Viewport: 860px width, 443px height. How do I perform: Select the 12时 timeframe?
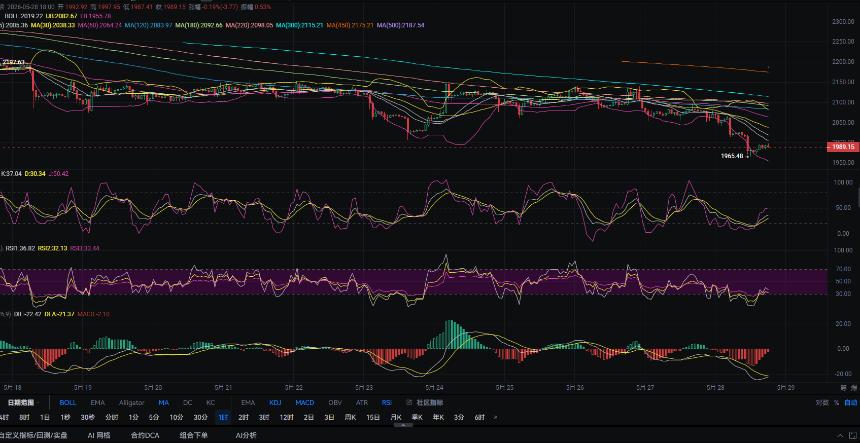(x=287, y=417)
